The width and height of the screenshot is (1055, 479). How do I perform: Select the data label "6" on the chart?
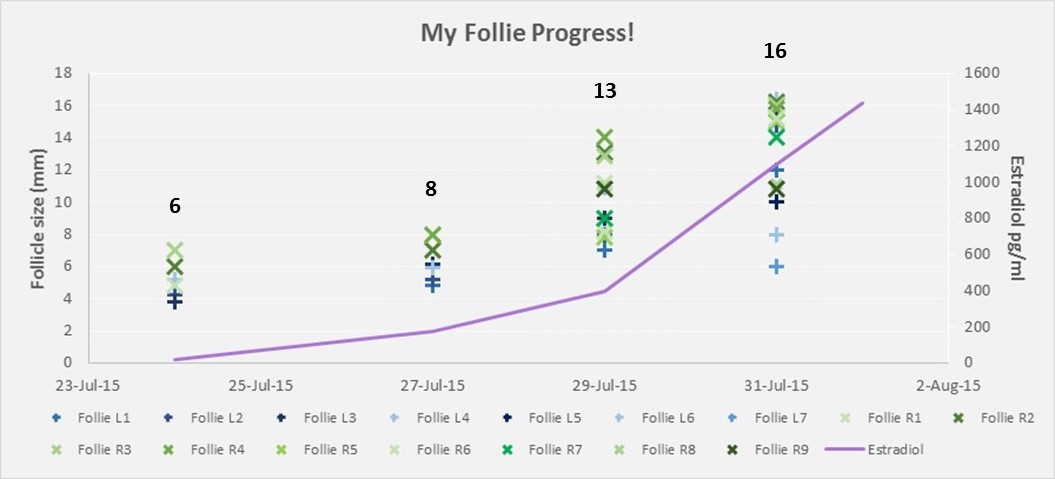tap(175, 206)
